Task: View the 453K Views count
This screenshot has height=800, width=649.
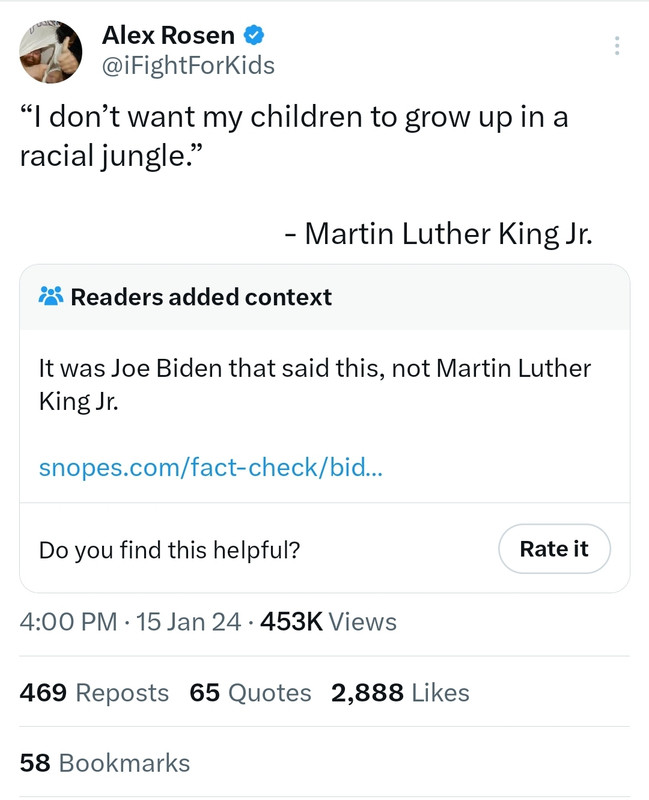Action: (328, 622)
